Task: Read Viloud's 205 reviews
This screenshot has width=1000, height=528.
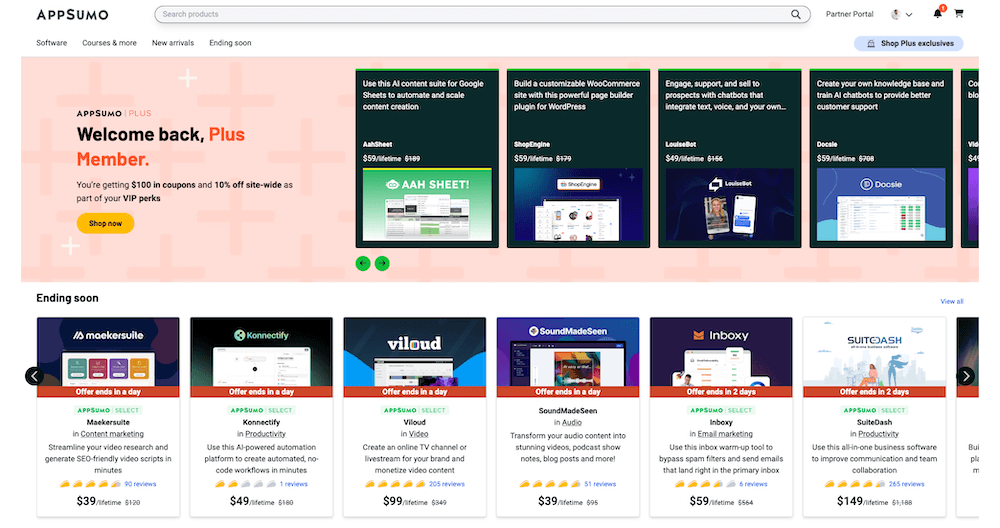Action: click(x=447, y=484)
